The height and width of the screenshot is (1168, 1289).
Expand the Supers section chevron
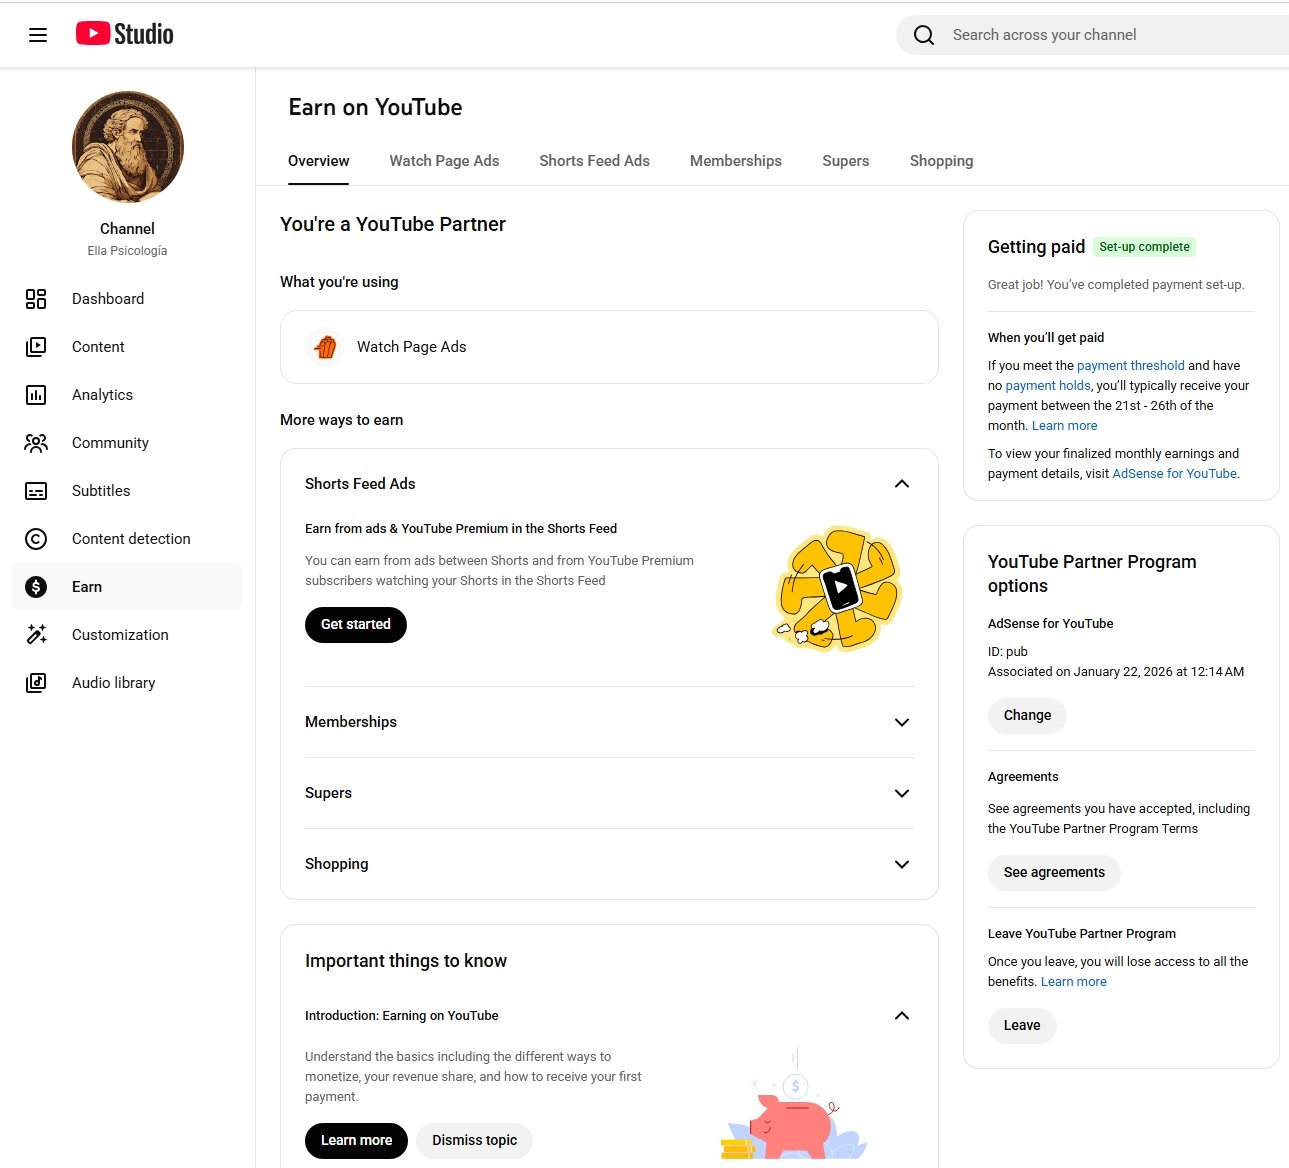tap(901, 793)
